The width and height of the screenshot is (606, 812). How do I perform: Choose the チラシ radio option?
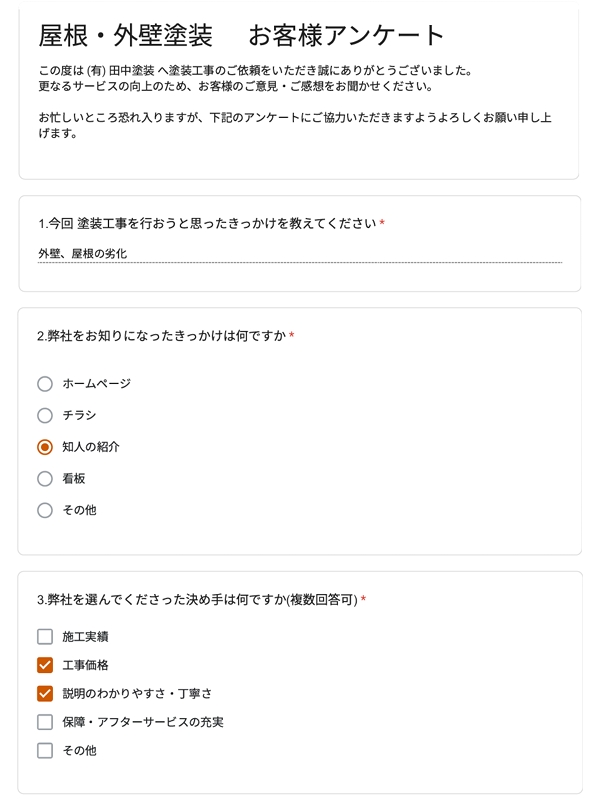pyautogui.click(x=44, y=415)
